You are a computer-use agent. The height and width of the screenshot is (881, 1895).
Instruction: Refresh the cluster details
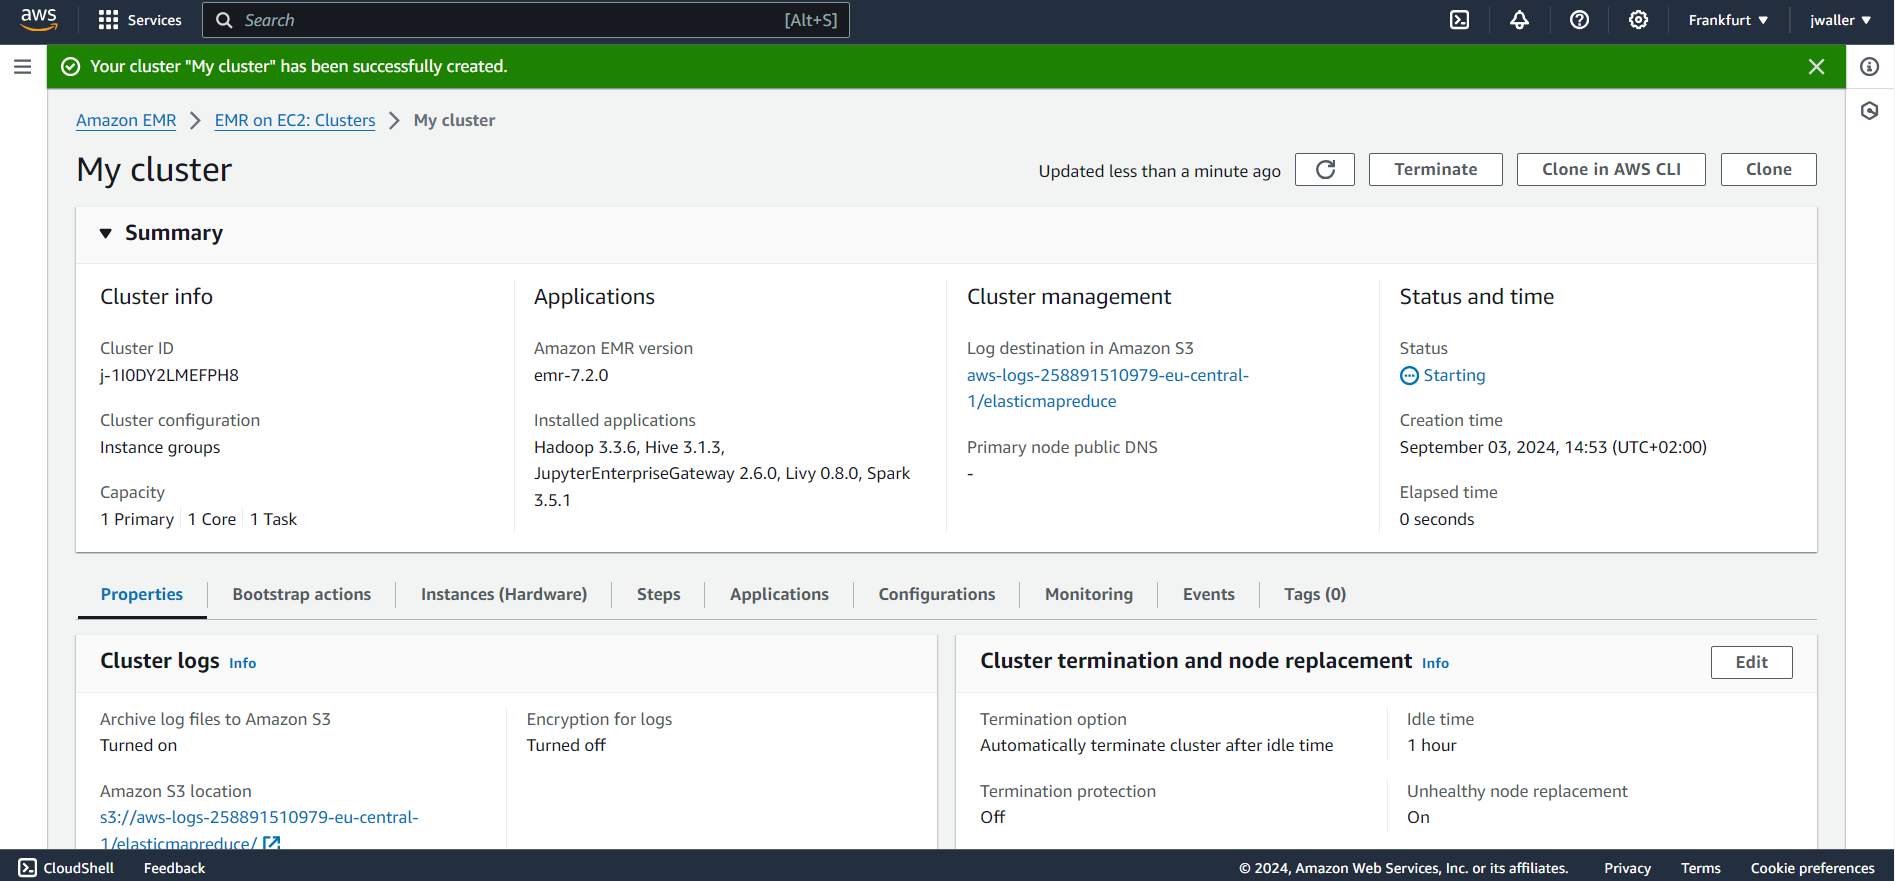(x=1325, y=170)
